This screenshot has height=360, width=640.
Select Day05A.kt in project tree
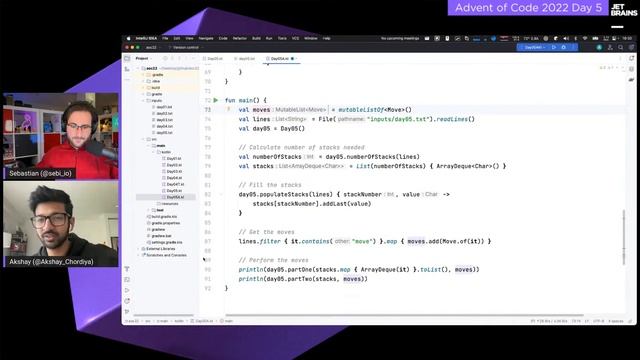(173, 197)
